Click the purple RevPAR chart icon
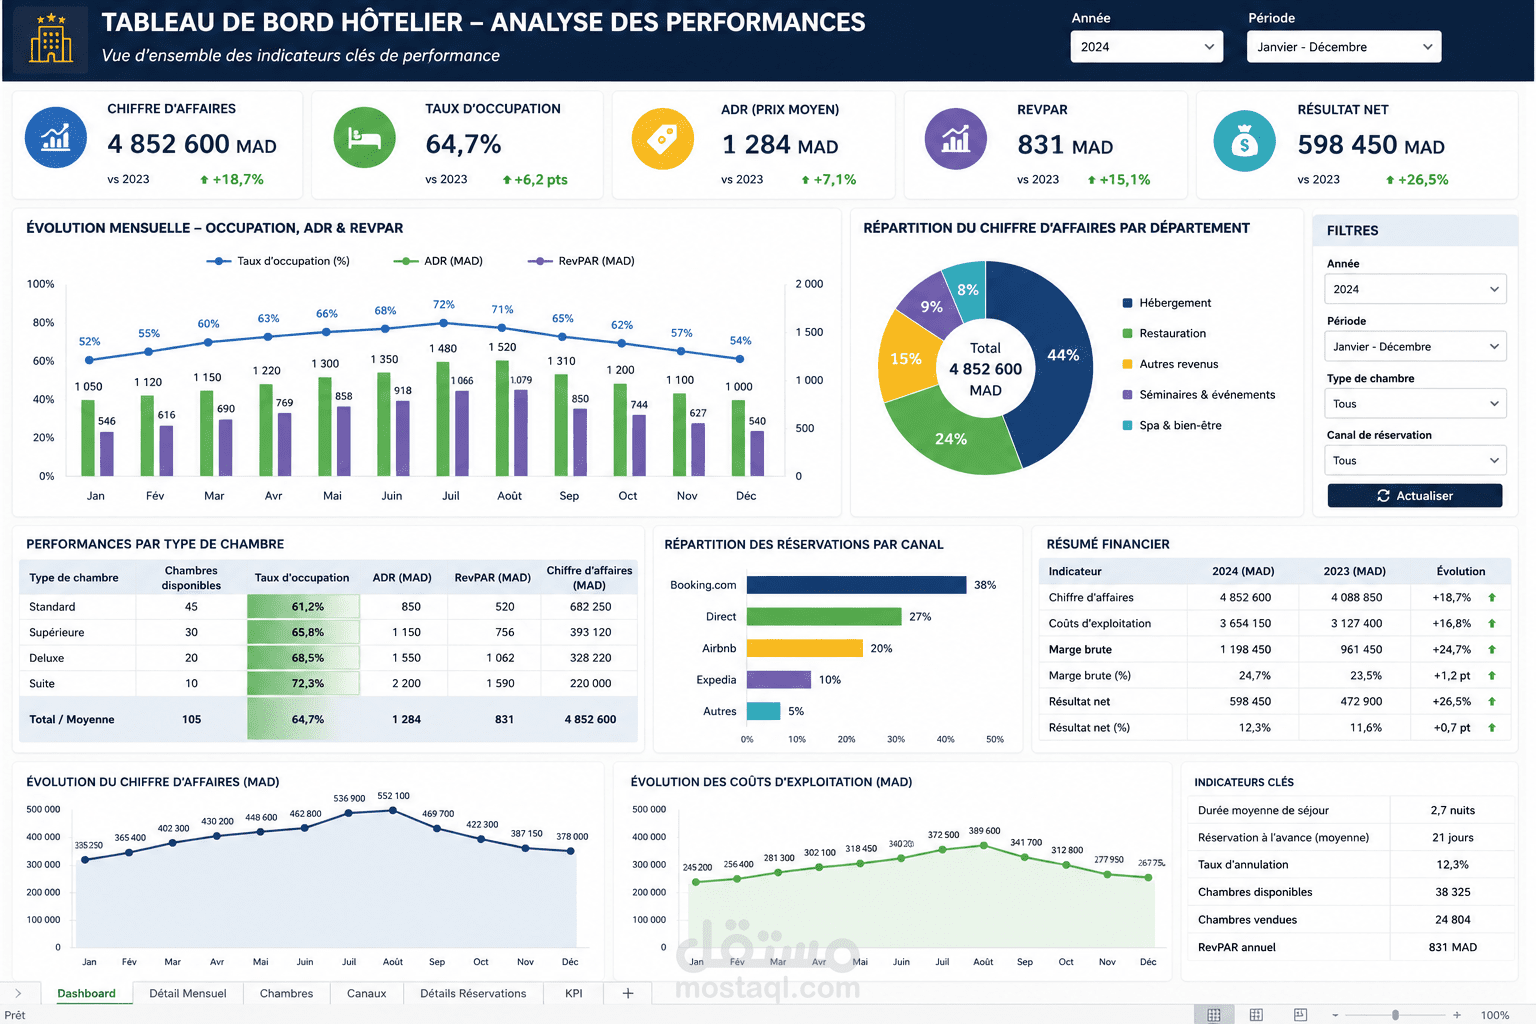This screenshot has width=1536, height=1024. coord(956,139)
